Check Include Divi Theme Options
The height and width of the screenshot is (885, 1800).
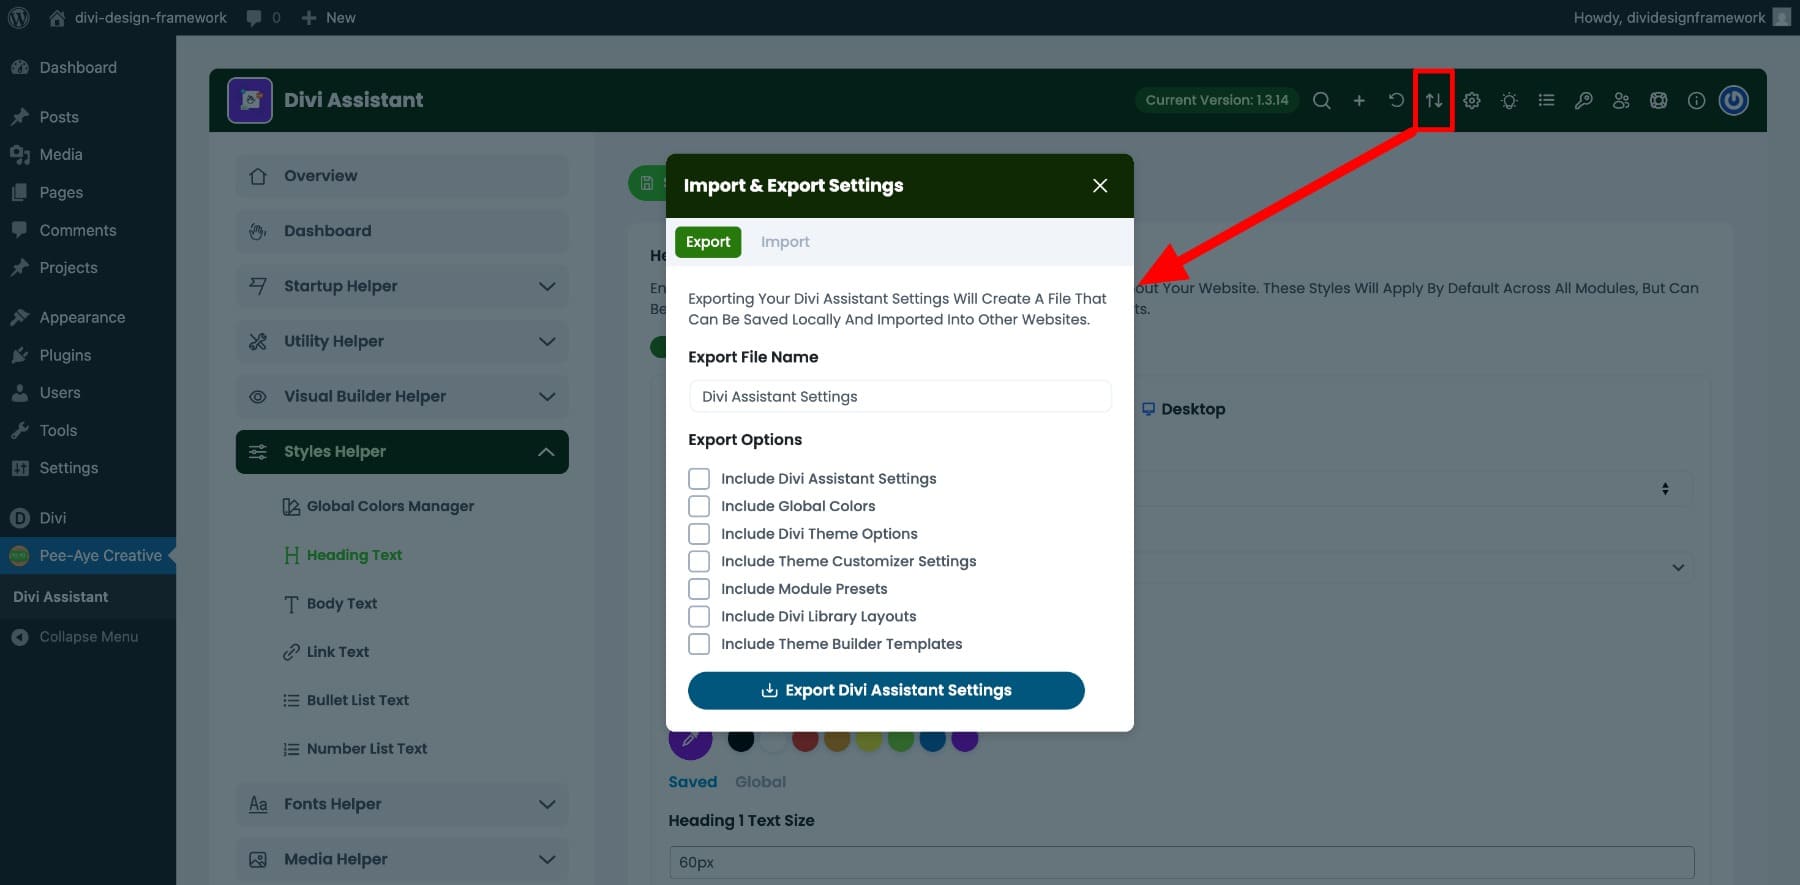click(x=699, y=533)
